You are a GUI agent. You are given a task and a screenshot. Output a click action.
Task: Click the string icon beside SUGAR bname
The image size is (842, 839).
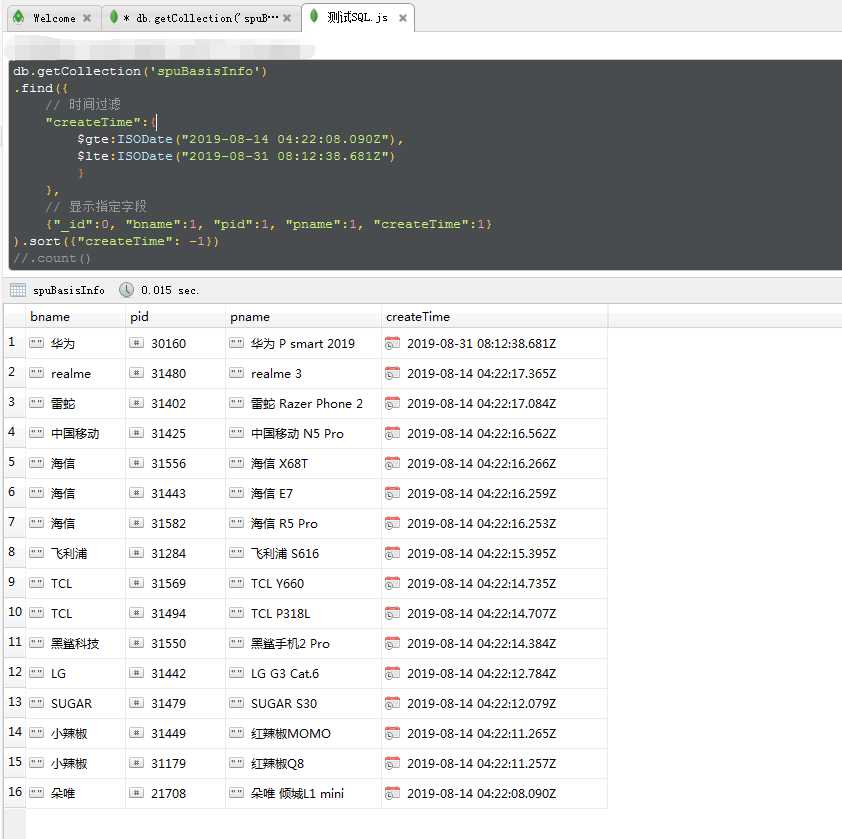pos(37,702)
